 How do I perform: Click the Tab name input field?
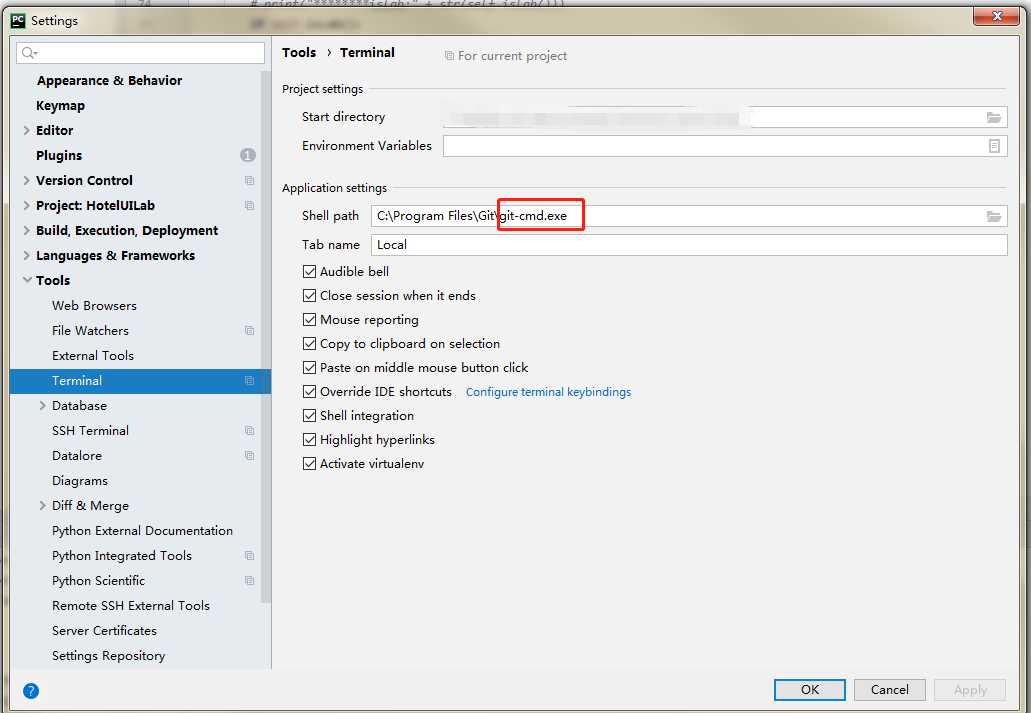pyautogui.click(x=688, y=245)
